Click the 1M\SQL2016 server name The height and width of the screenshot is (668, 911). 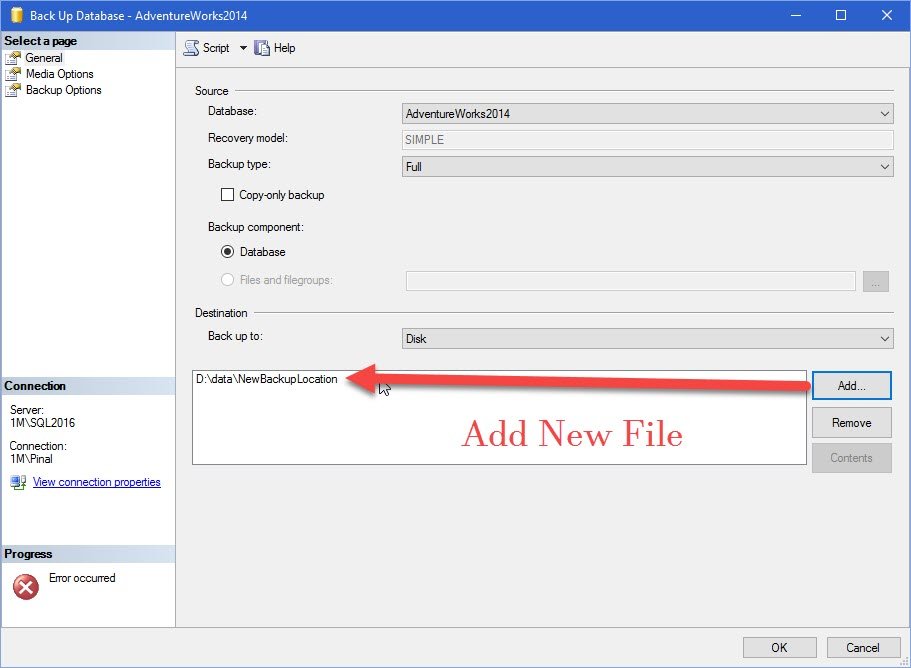(x=42, y=423)
